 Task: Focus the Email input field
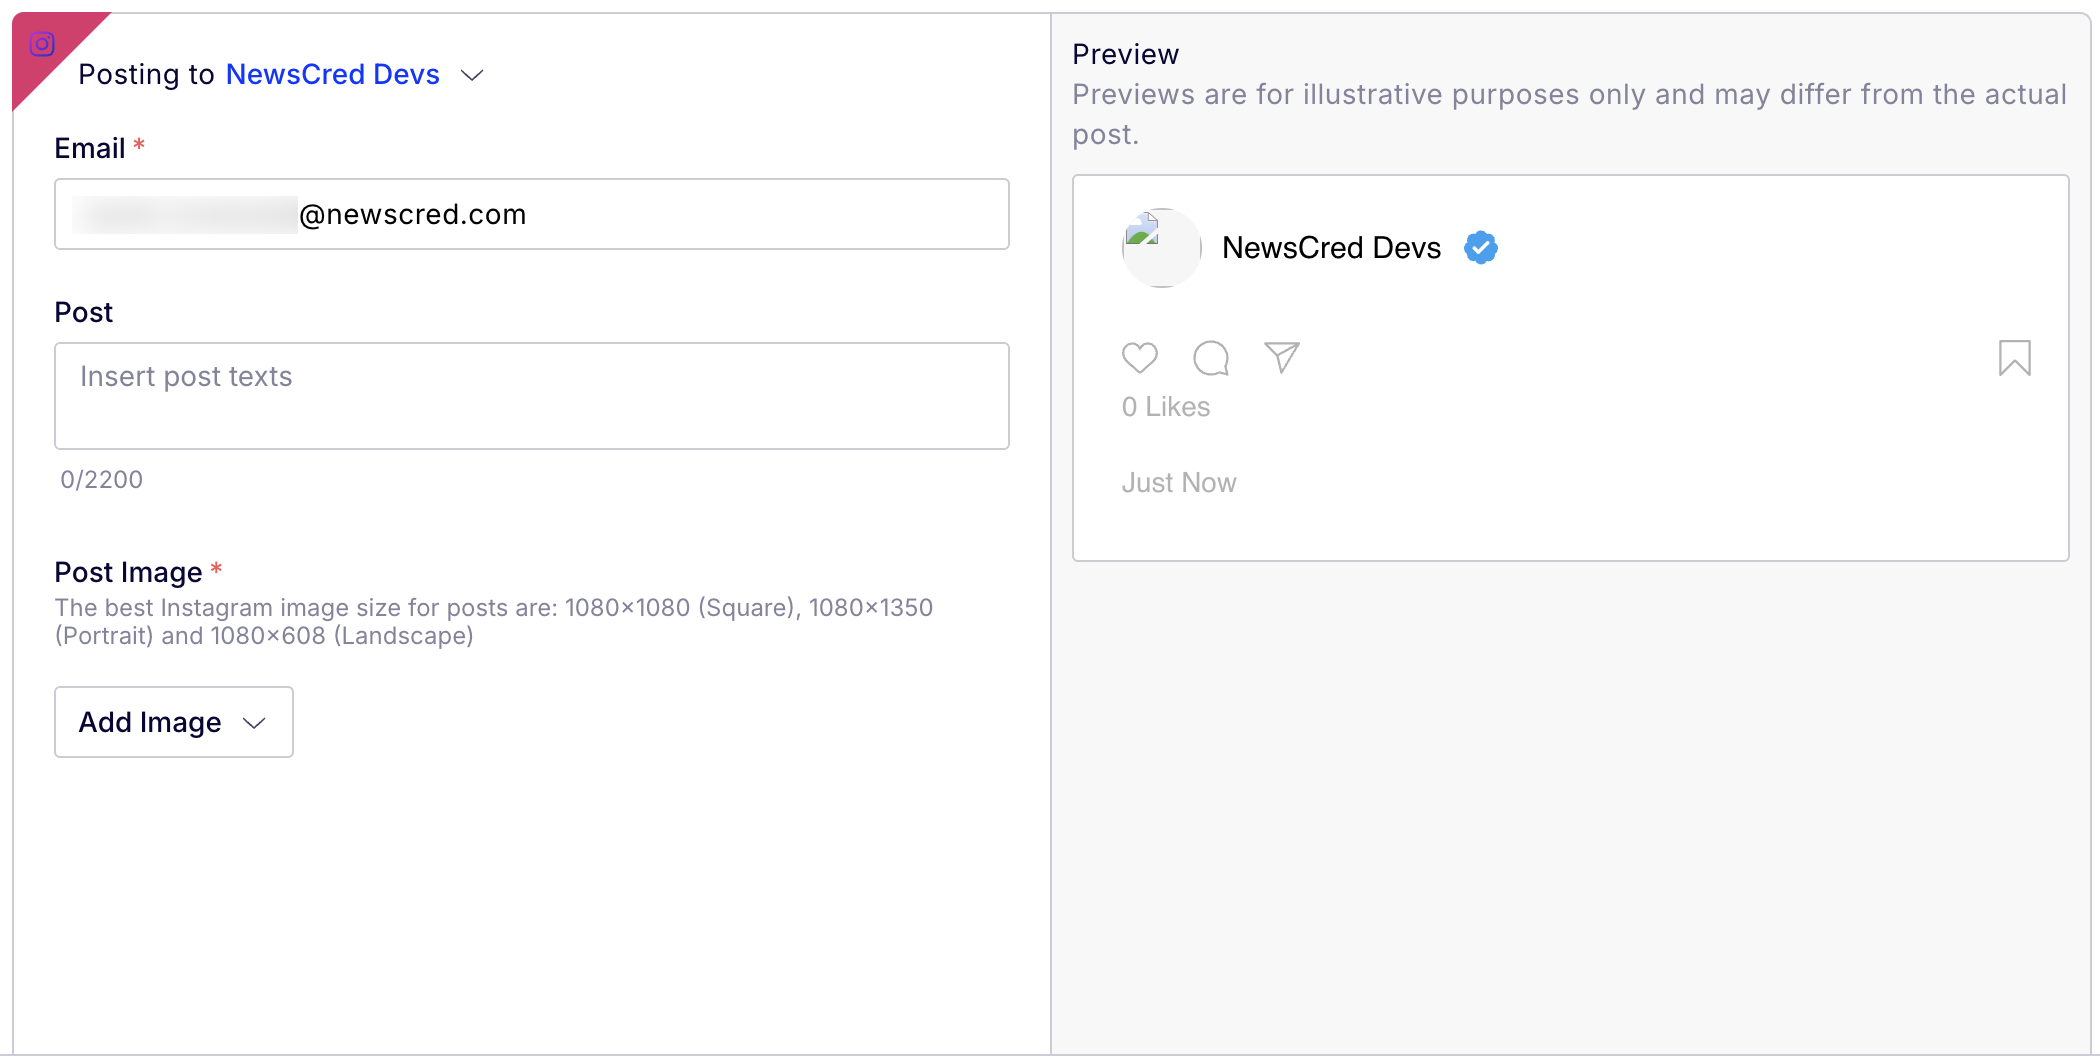[x=532, y=214]
